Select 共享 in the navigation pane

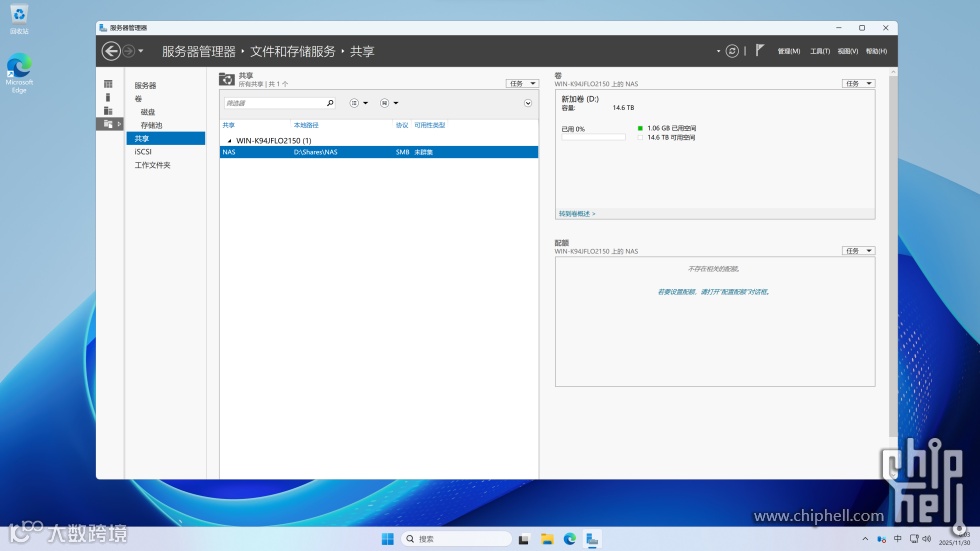click(166, 138)
